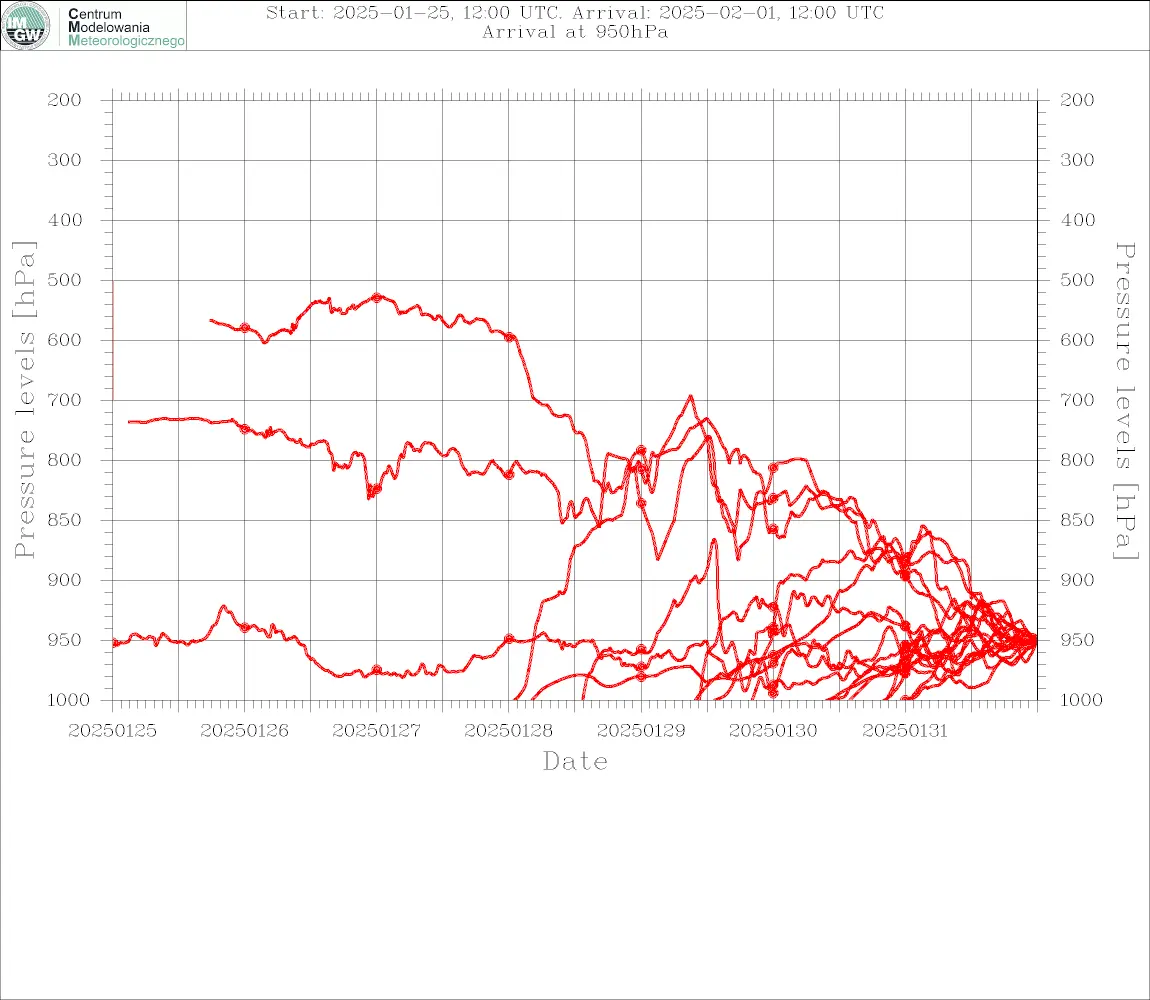
Task: Click the left y-axis 1000 label
Action: 69,700
